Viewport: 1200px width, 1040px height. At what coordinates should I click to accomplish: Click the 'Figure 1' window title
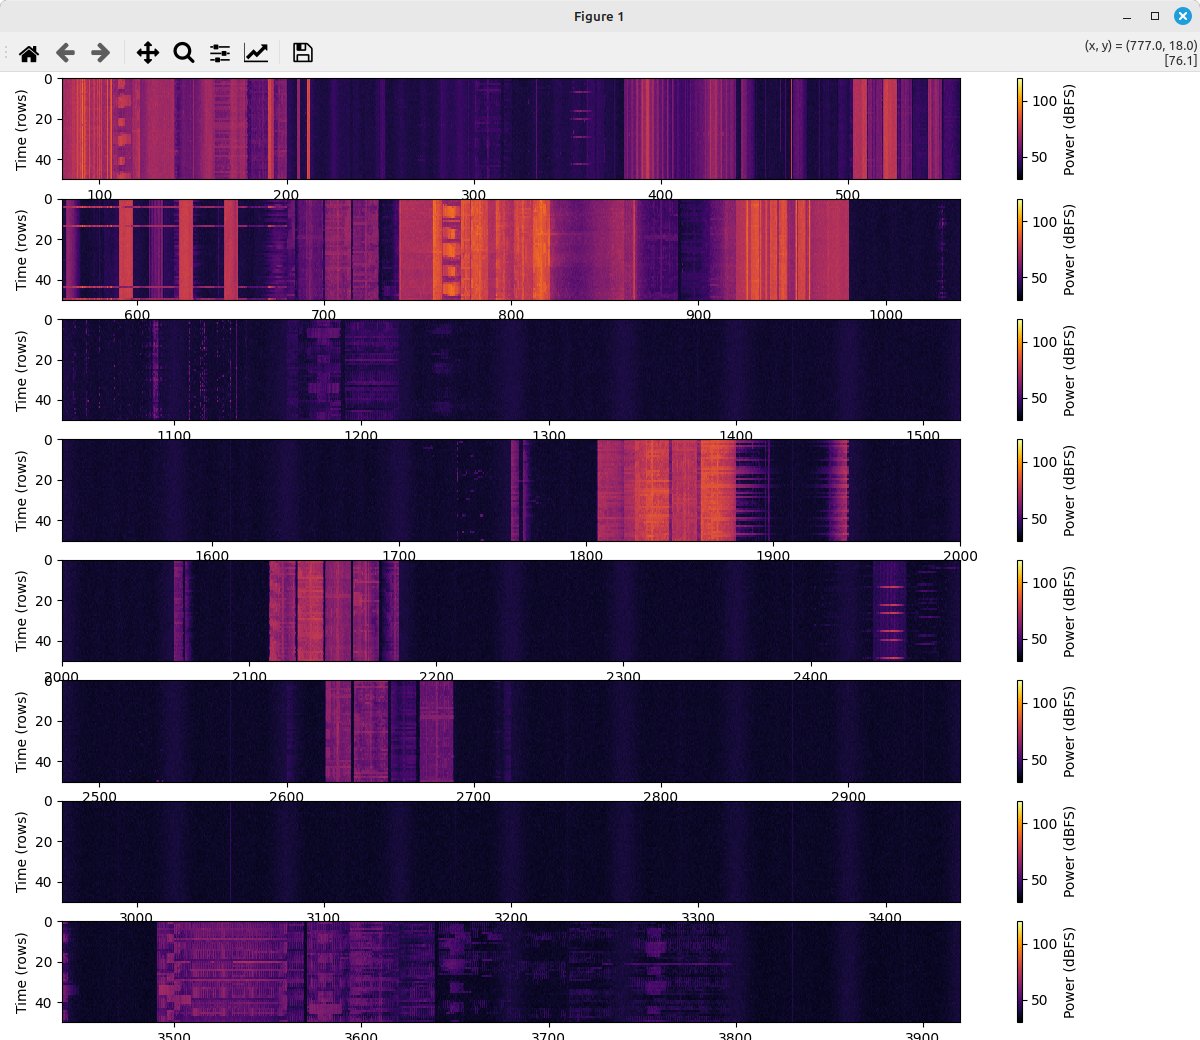tap(599, 16)
